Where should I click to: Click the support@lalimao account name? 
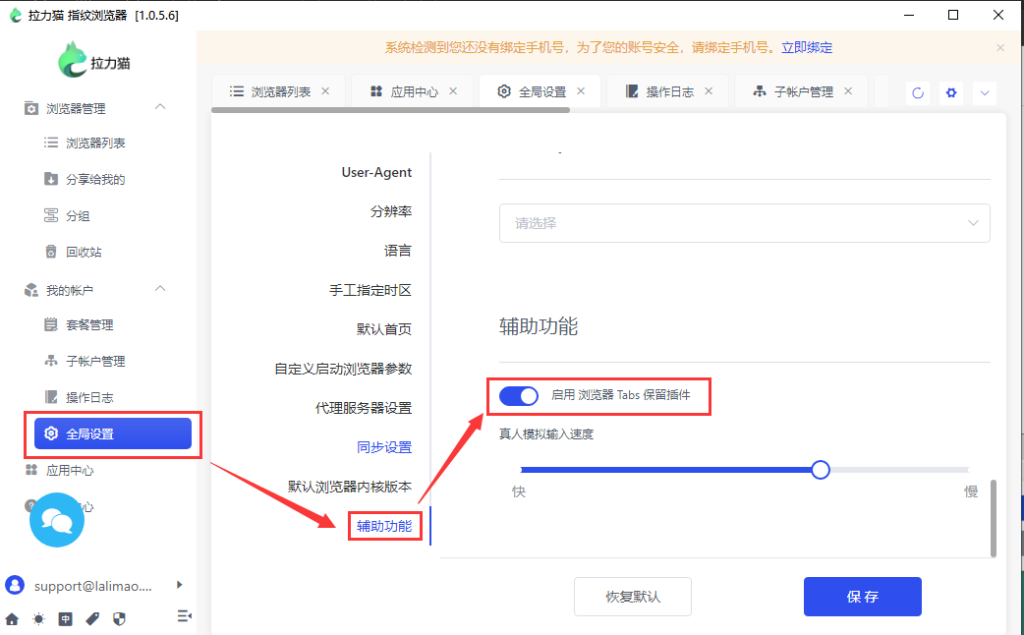tap(93, 586)
